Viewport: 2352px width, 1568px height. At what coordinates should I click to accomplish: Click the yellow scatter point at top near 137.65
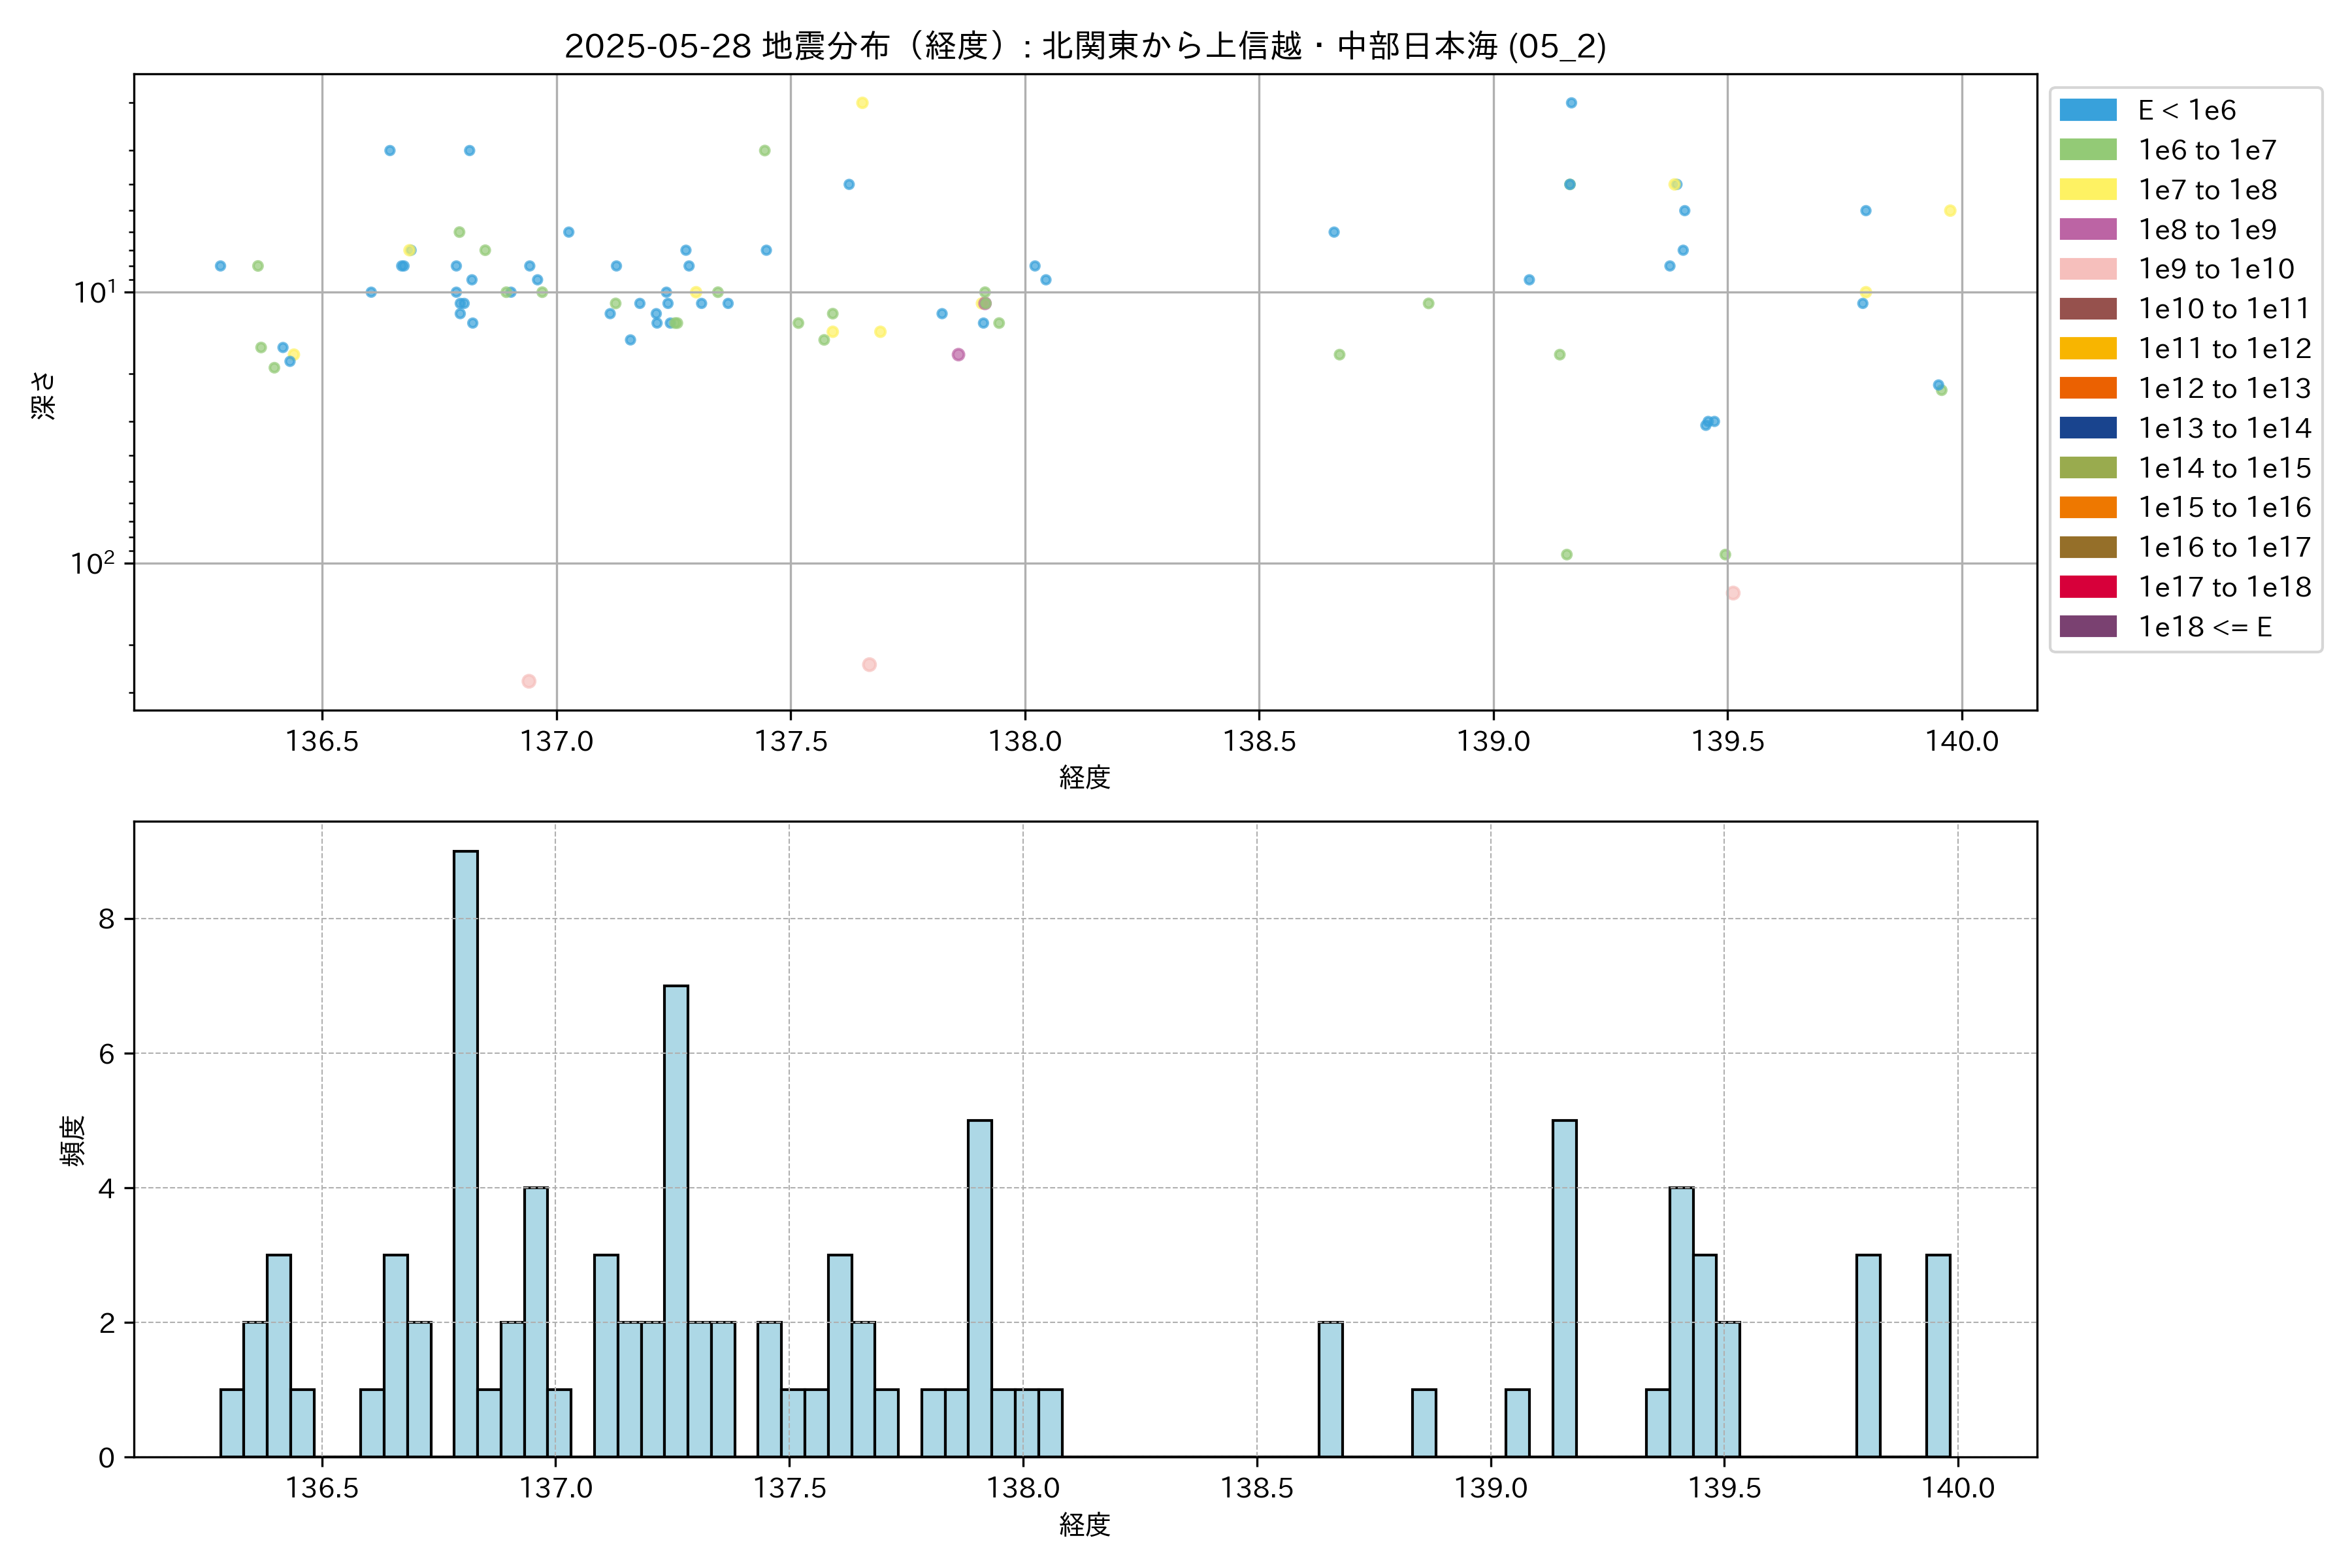point(862,103)
